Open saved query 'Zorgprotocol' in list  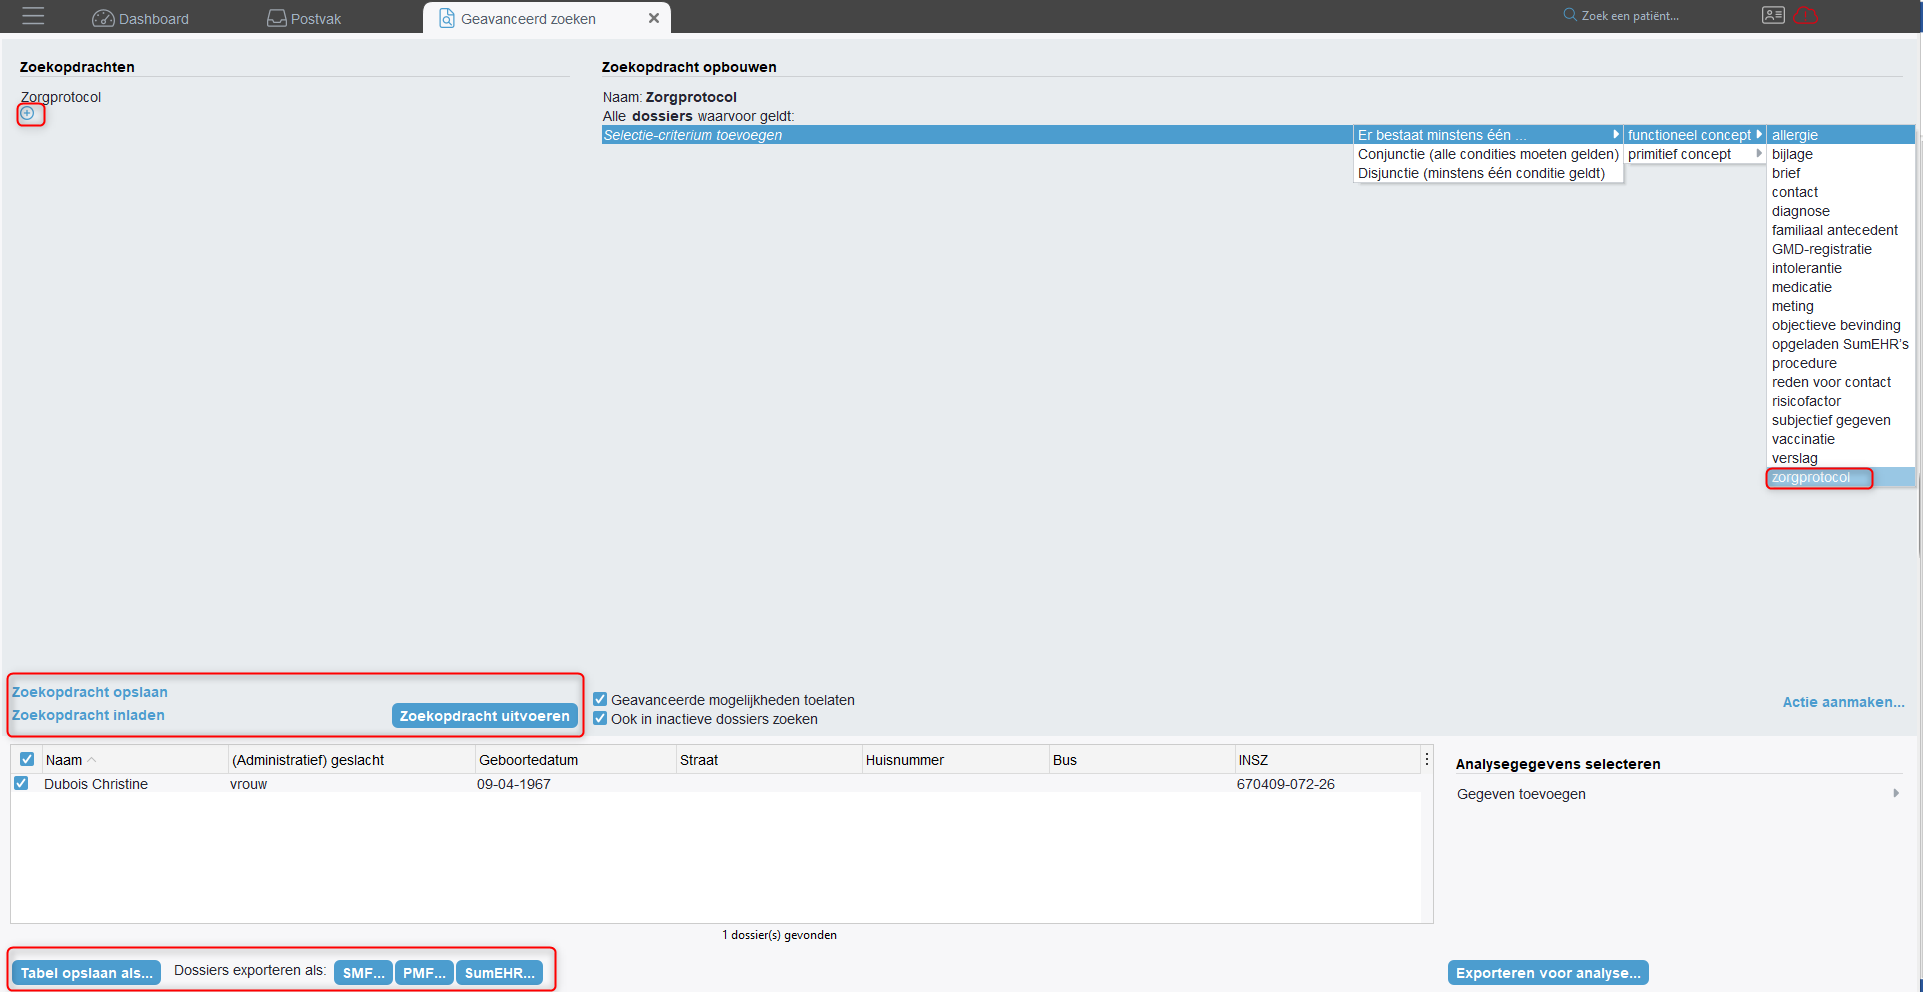pyautogui.click(x=61, y=97)
